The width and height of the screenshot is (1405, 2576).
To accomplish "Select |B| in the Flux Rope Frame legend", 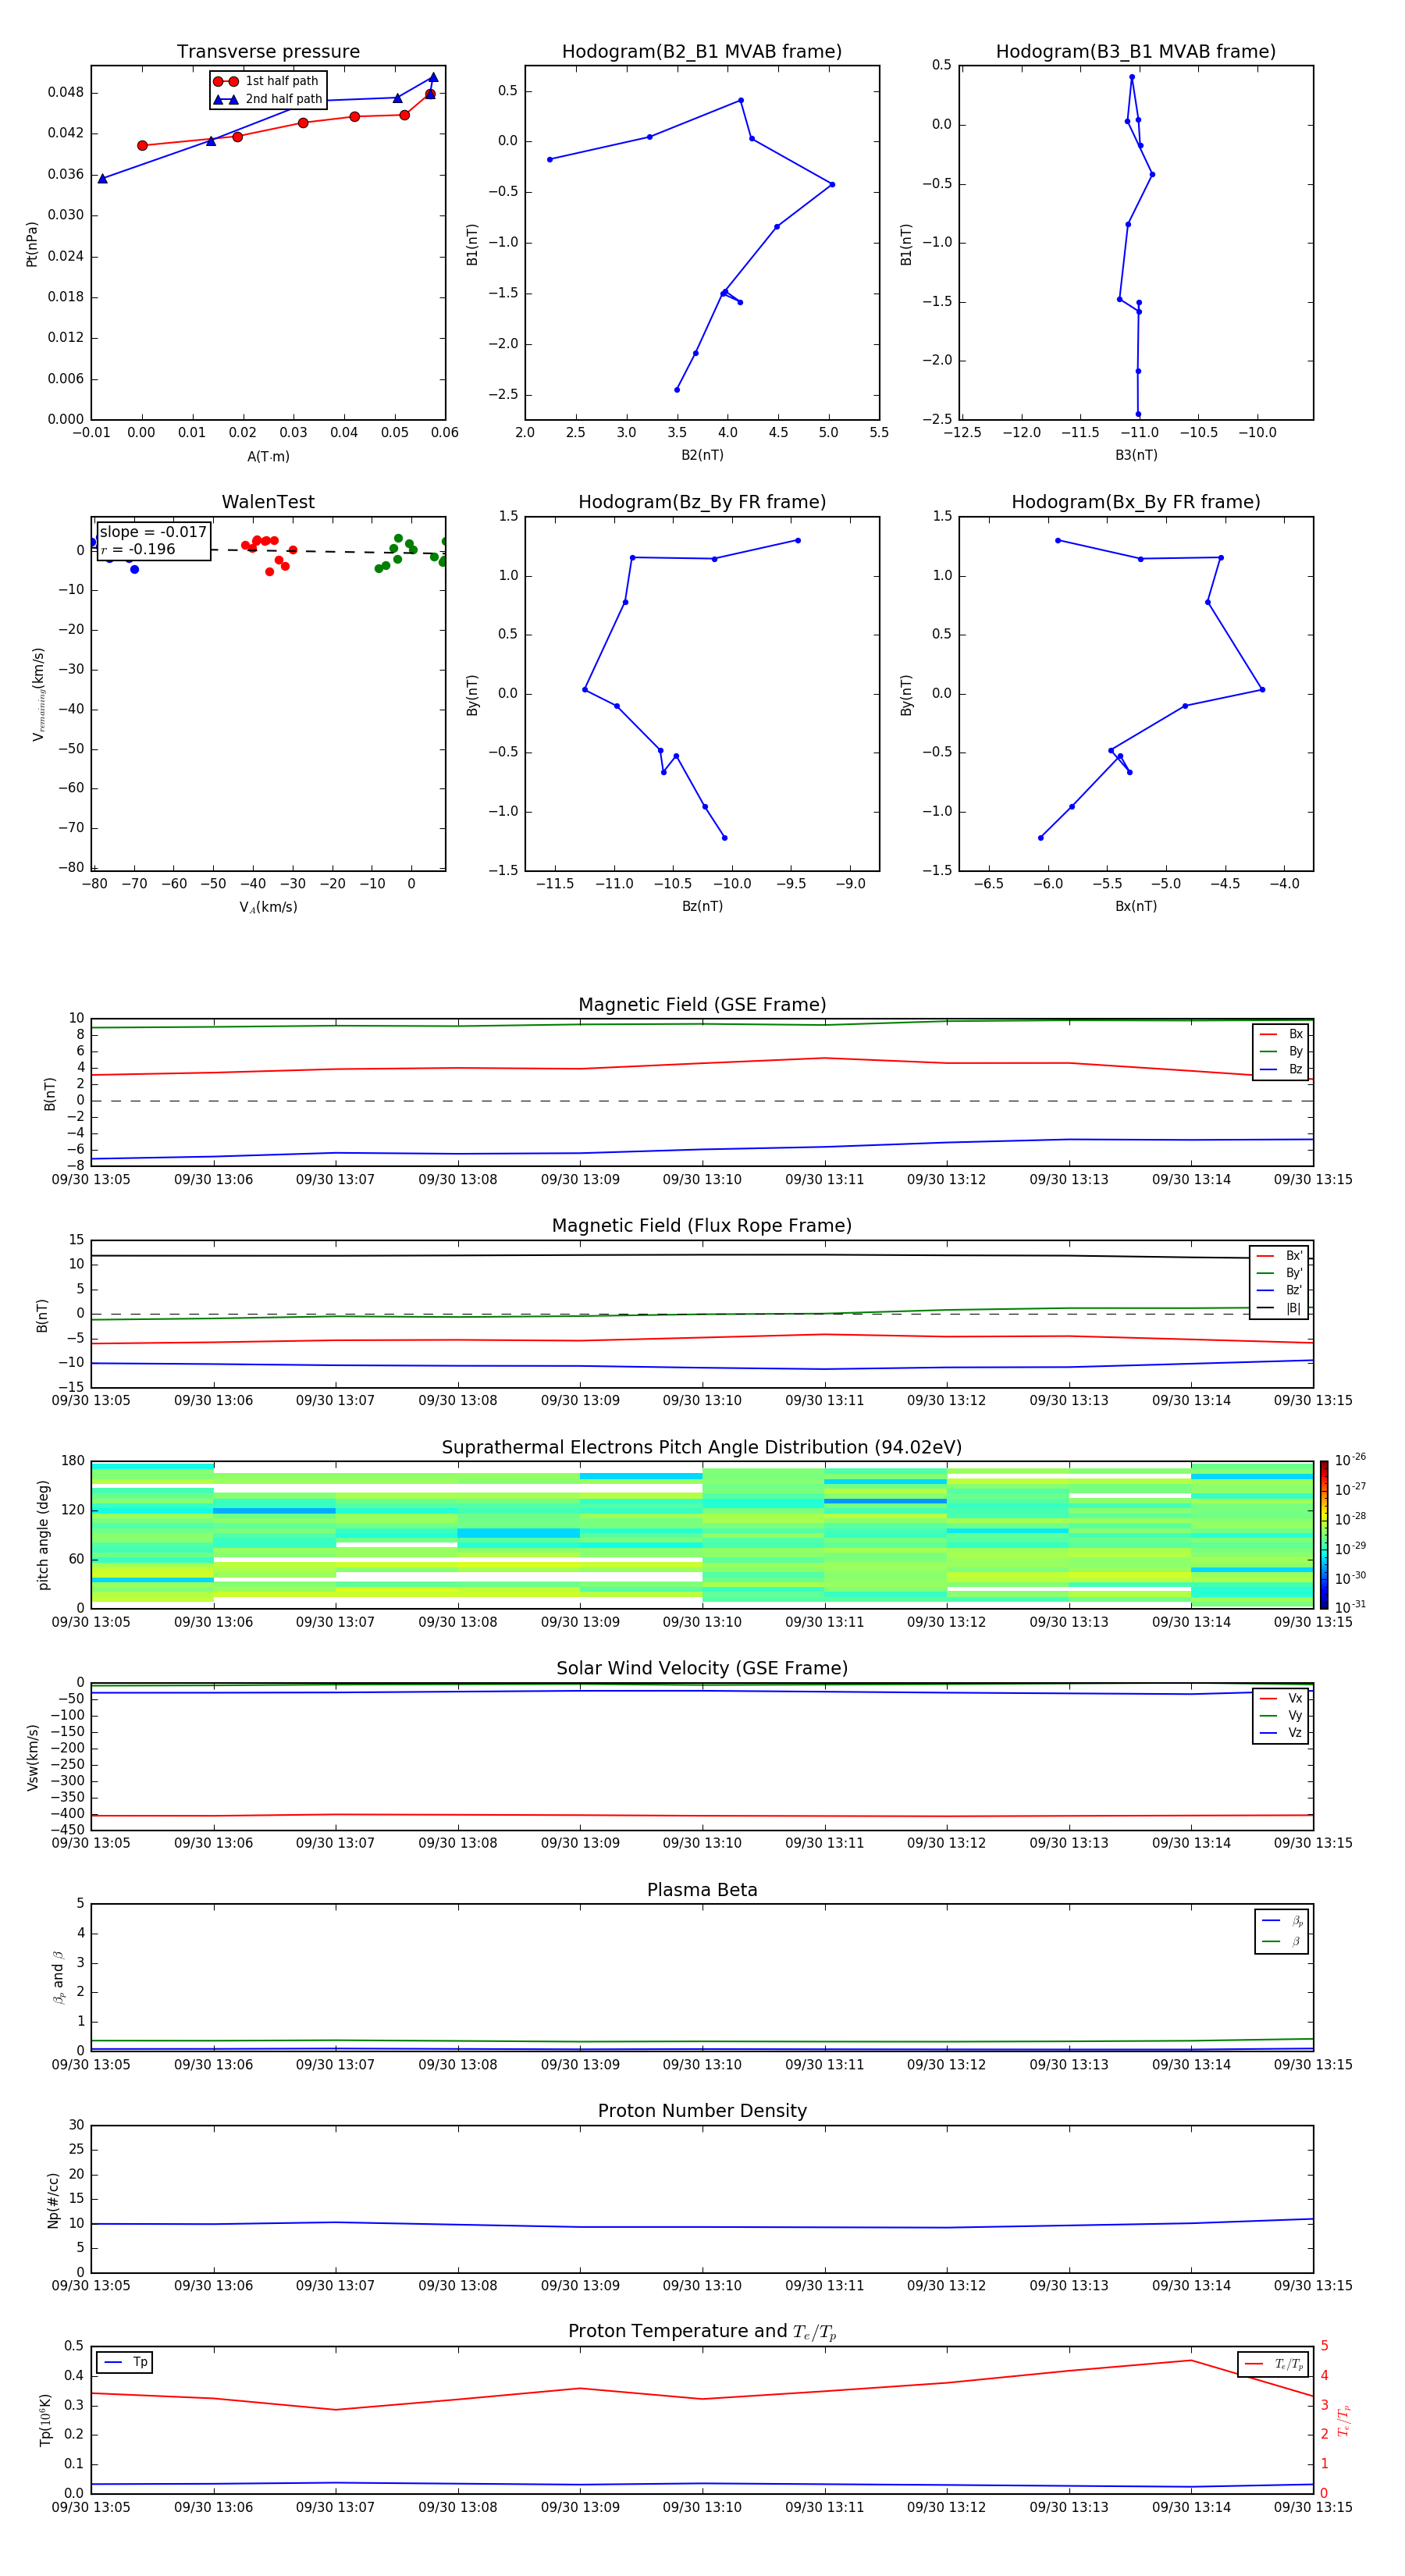I will pos(1280,1309).
